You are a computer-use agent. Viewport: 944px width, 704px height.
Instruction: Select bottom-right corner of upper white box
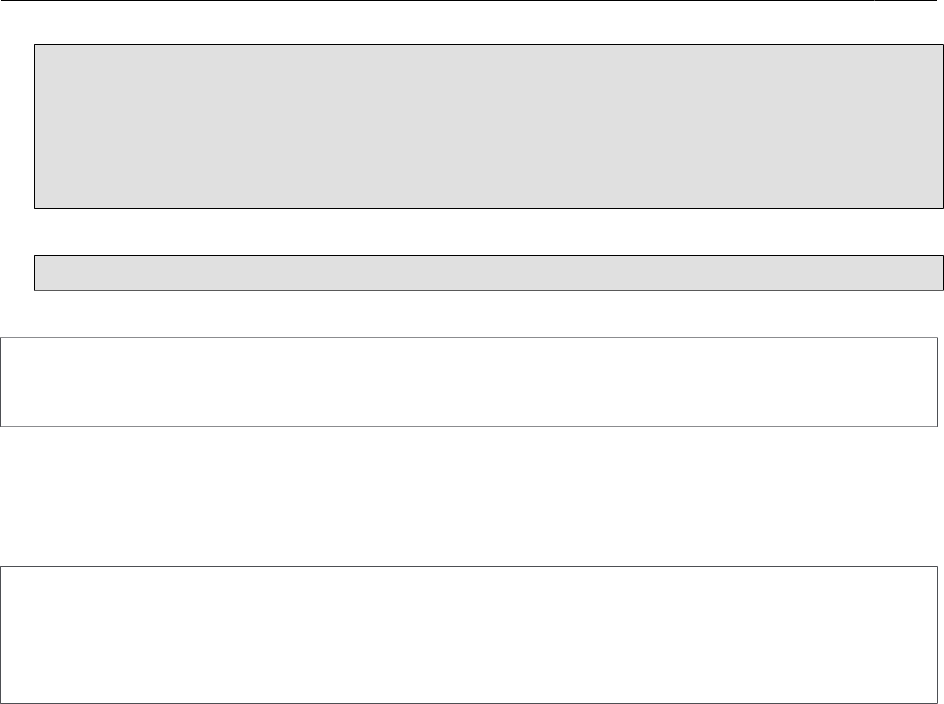tap(937, 426)
